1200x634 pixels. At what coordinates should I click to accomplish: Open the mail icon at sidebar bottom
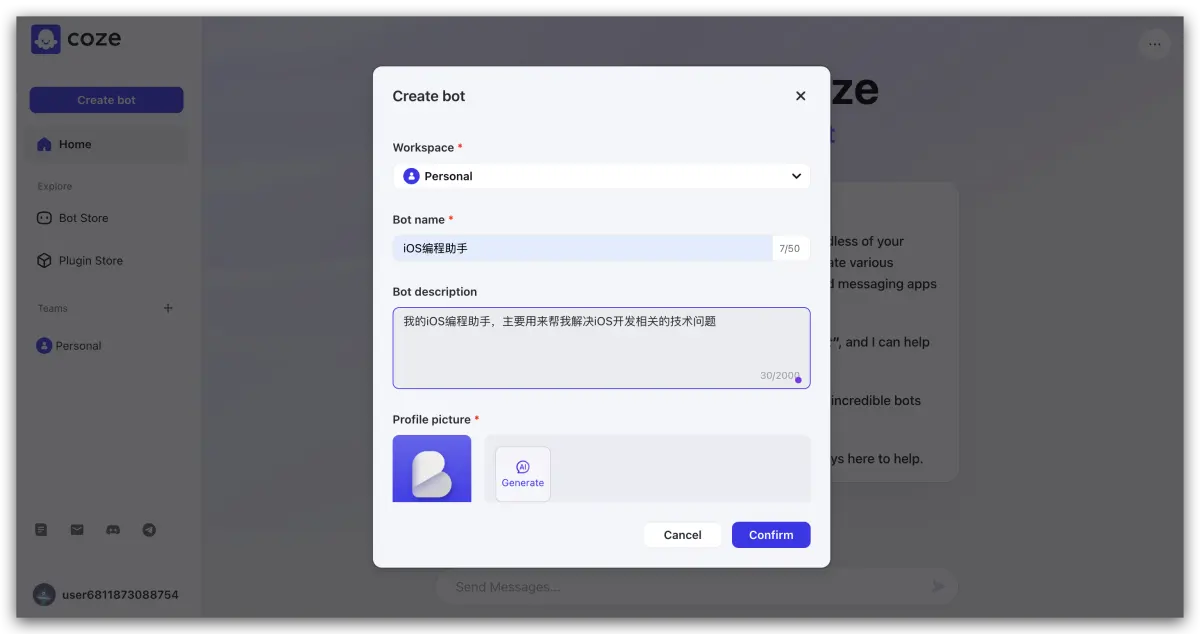[x=77, y=530]
